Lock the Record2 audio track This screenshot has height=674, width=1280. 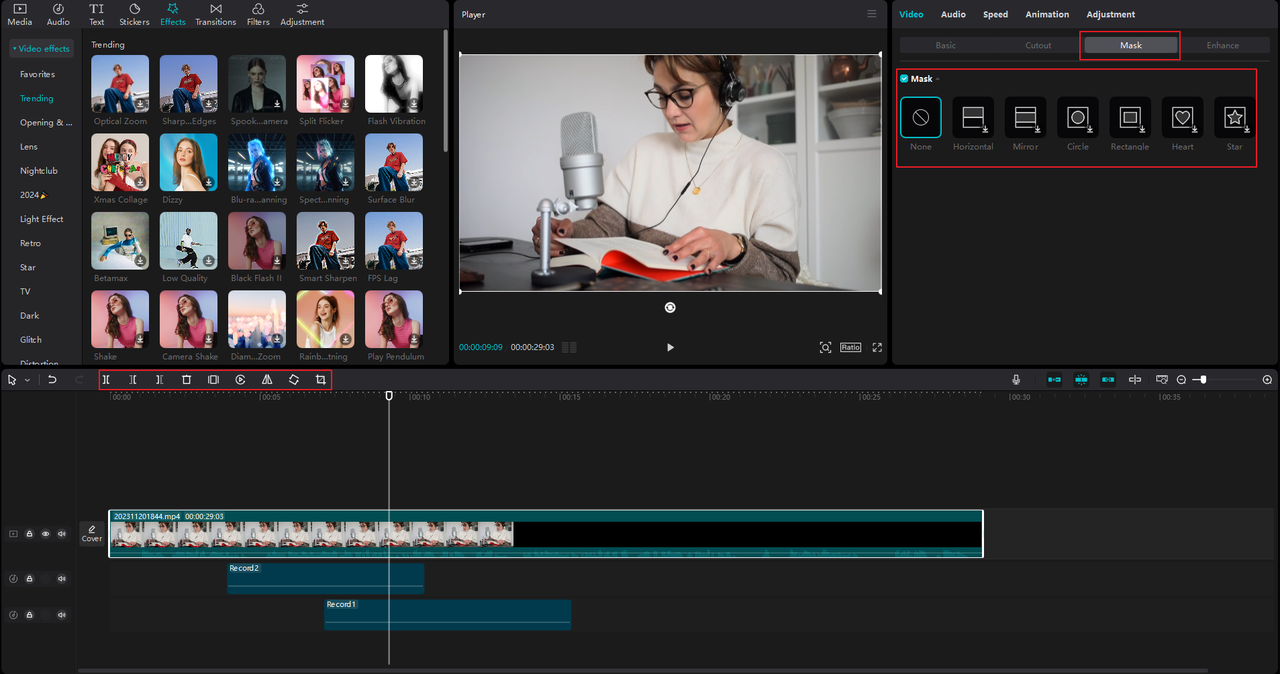(30, 579)
